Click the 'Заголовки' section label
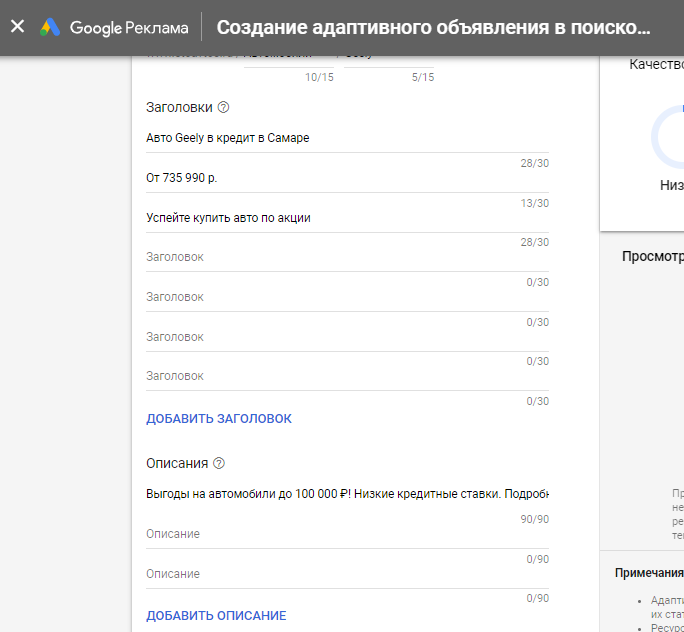684x632 pixels. click(x=179, y=107)
